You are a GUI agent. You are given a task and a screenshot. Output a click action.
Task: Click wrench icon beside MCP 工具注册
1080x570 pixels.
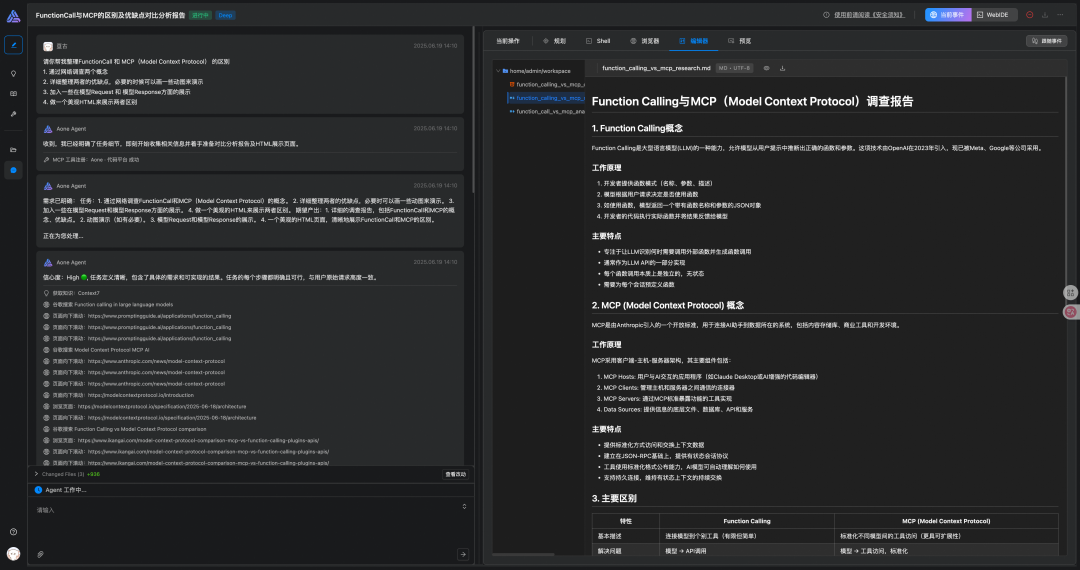[x=46, y=160]
